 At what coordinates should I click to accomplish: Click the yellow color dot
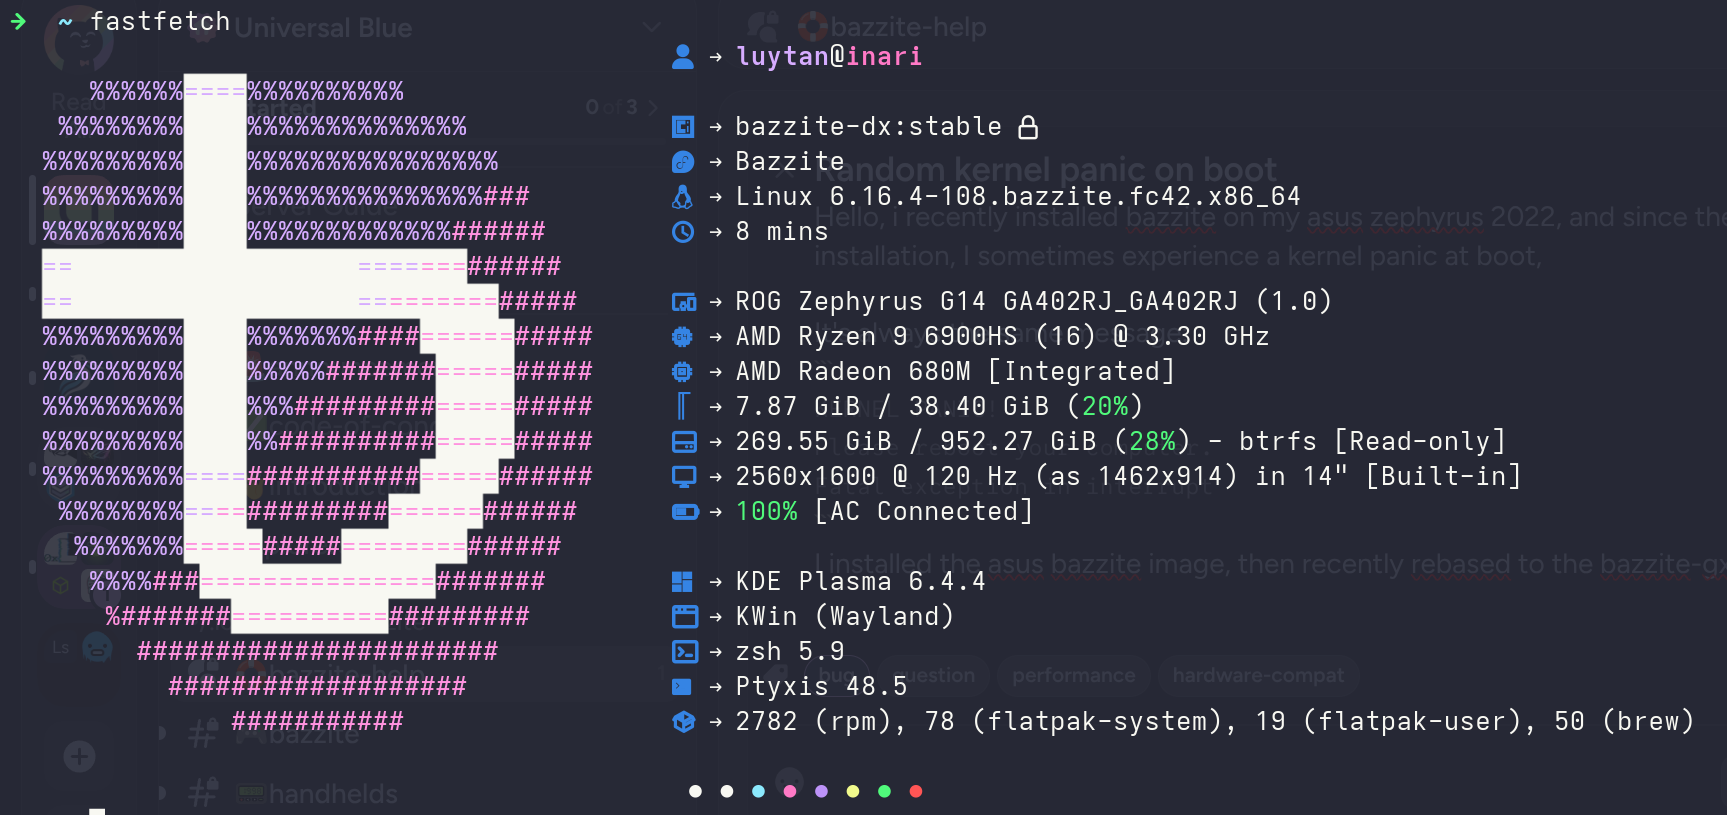853,791
